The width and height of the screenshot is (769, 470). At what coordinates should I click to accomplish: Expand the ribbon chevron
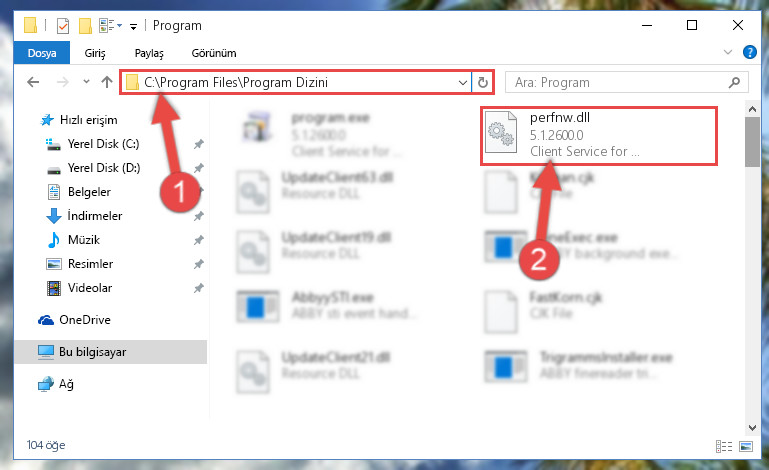pos(728,52)
